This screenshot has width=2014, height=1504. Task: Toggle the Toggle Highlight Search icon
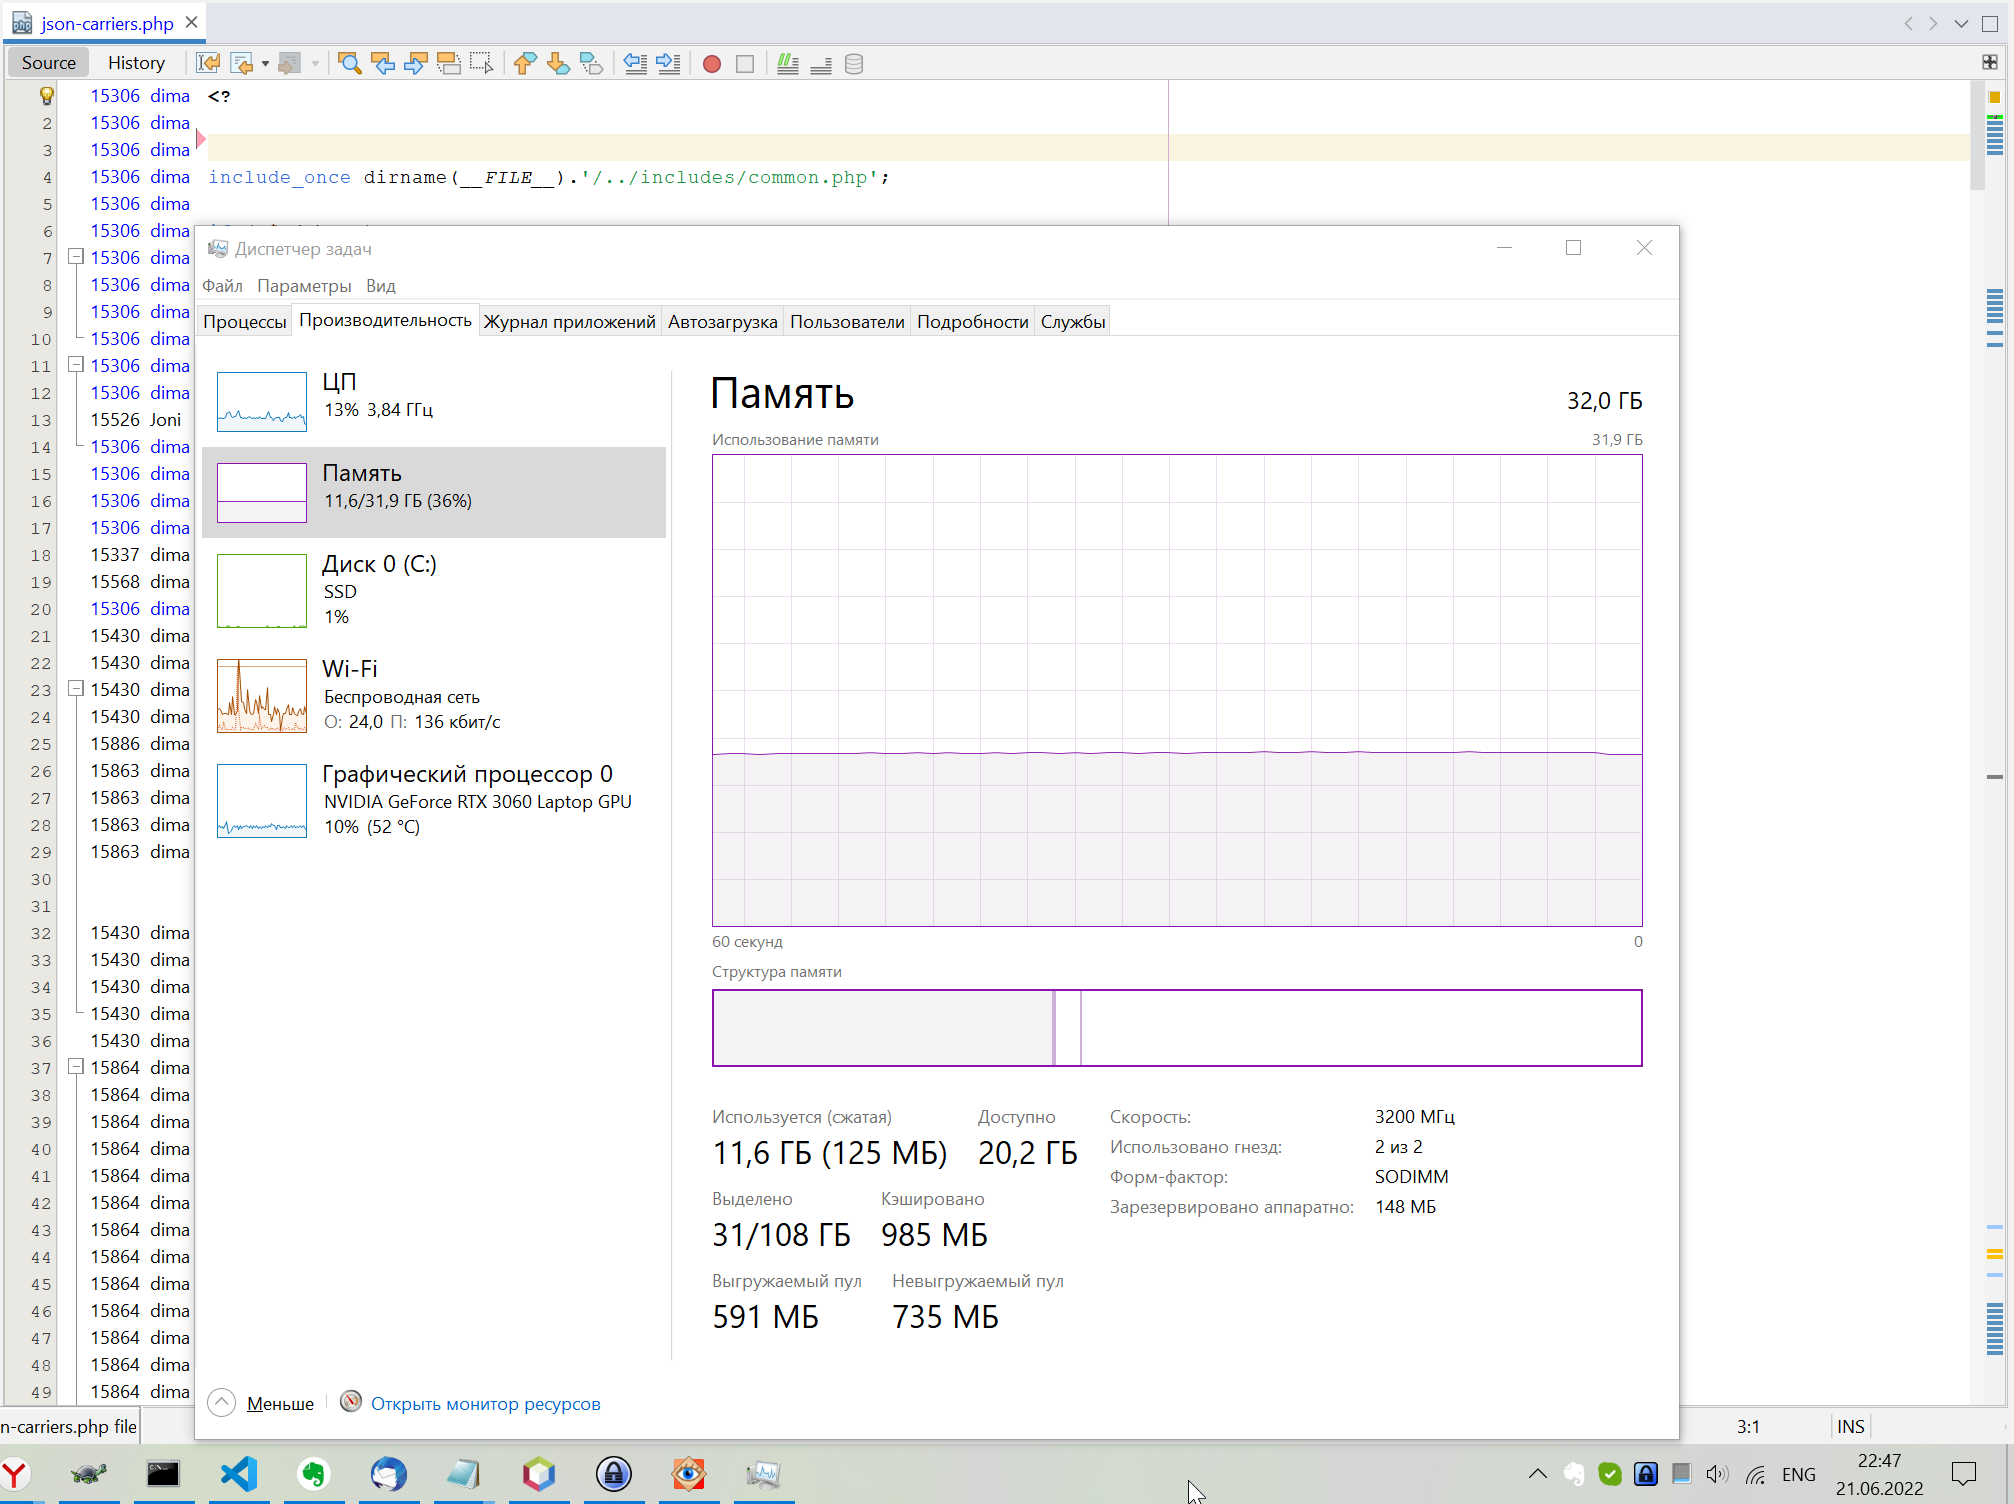point(449,64)
